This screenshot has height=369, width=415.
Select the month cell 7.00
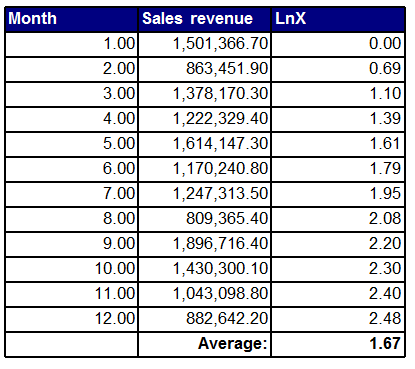(x=72, y=194)
